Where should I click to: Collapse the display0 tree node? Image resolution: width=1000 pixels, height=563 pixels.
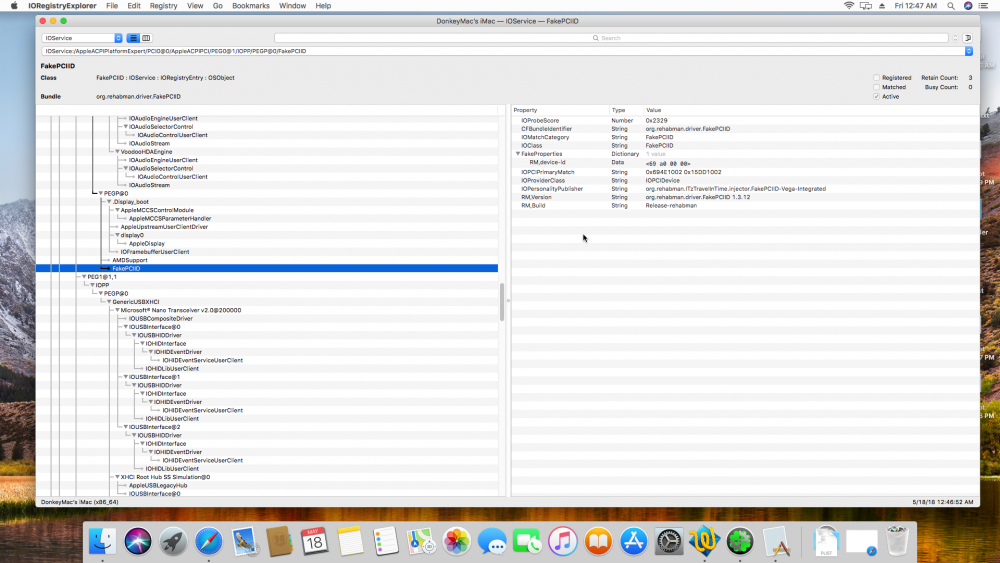[117, 235]
